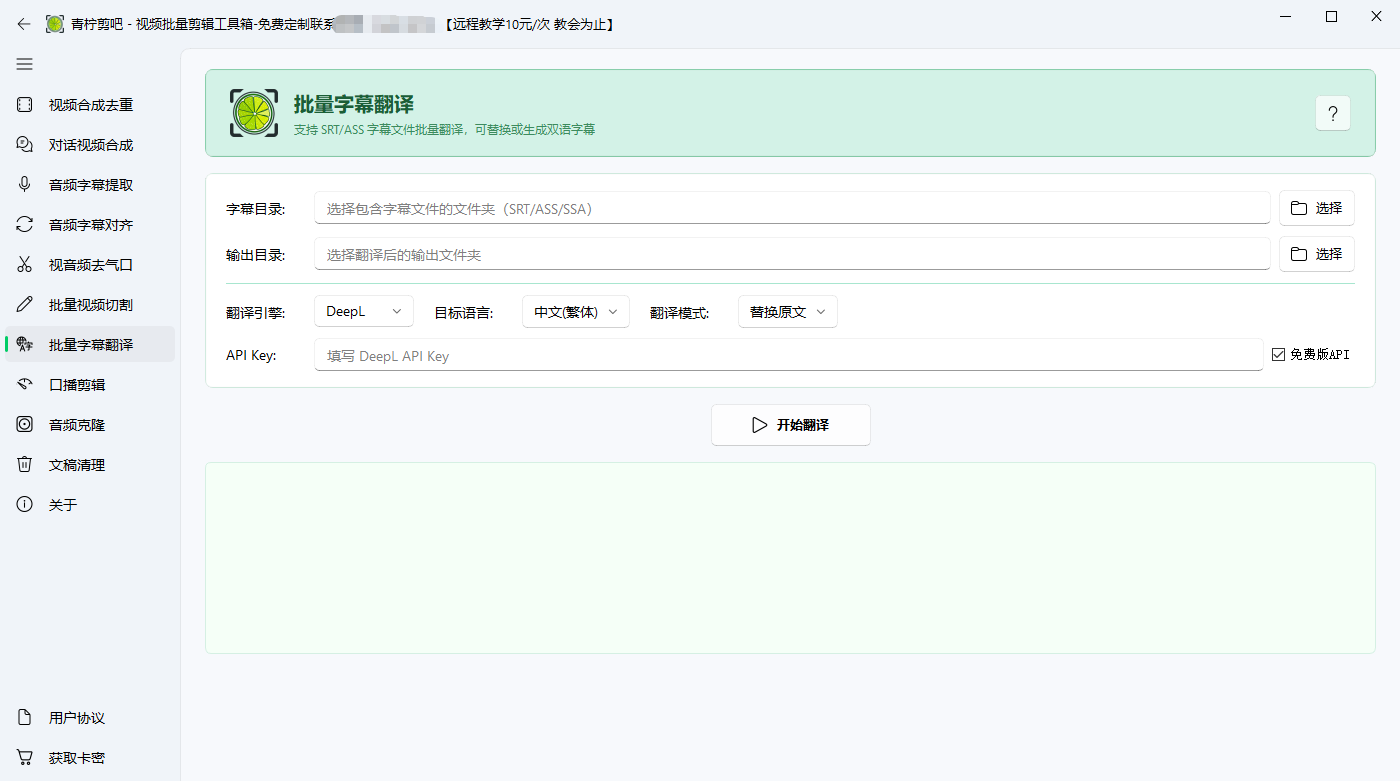Click the scissors icon beside 视音频去气口
Screen dimensions: 1400x781
click(25, 264)
